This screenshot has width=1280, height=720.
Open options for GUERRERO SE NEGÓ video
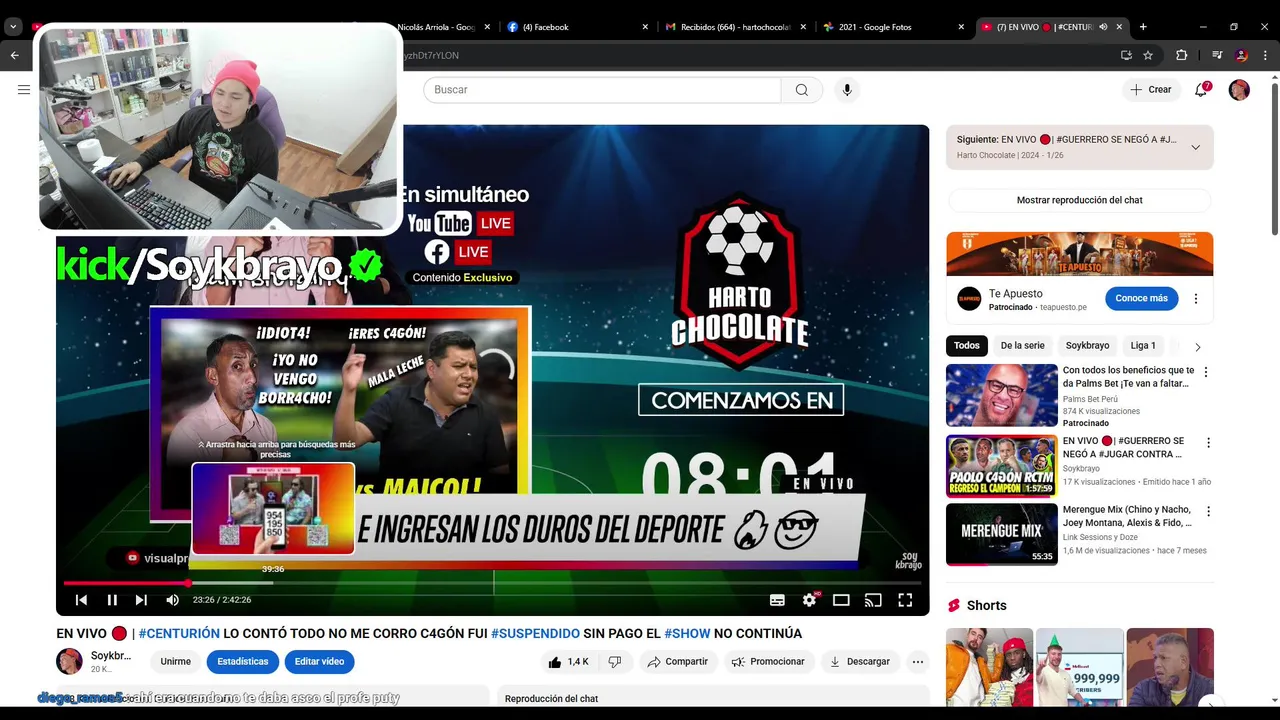[1208, 442]
